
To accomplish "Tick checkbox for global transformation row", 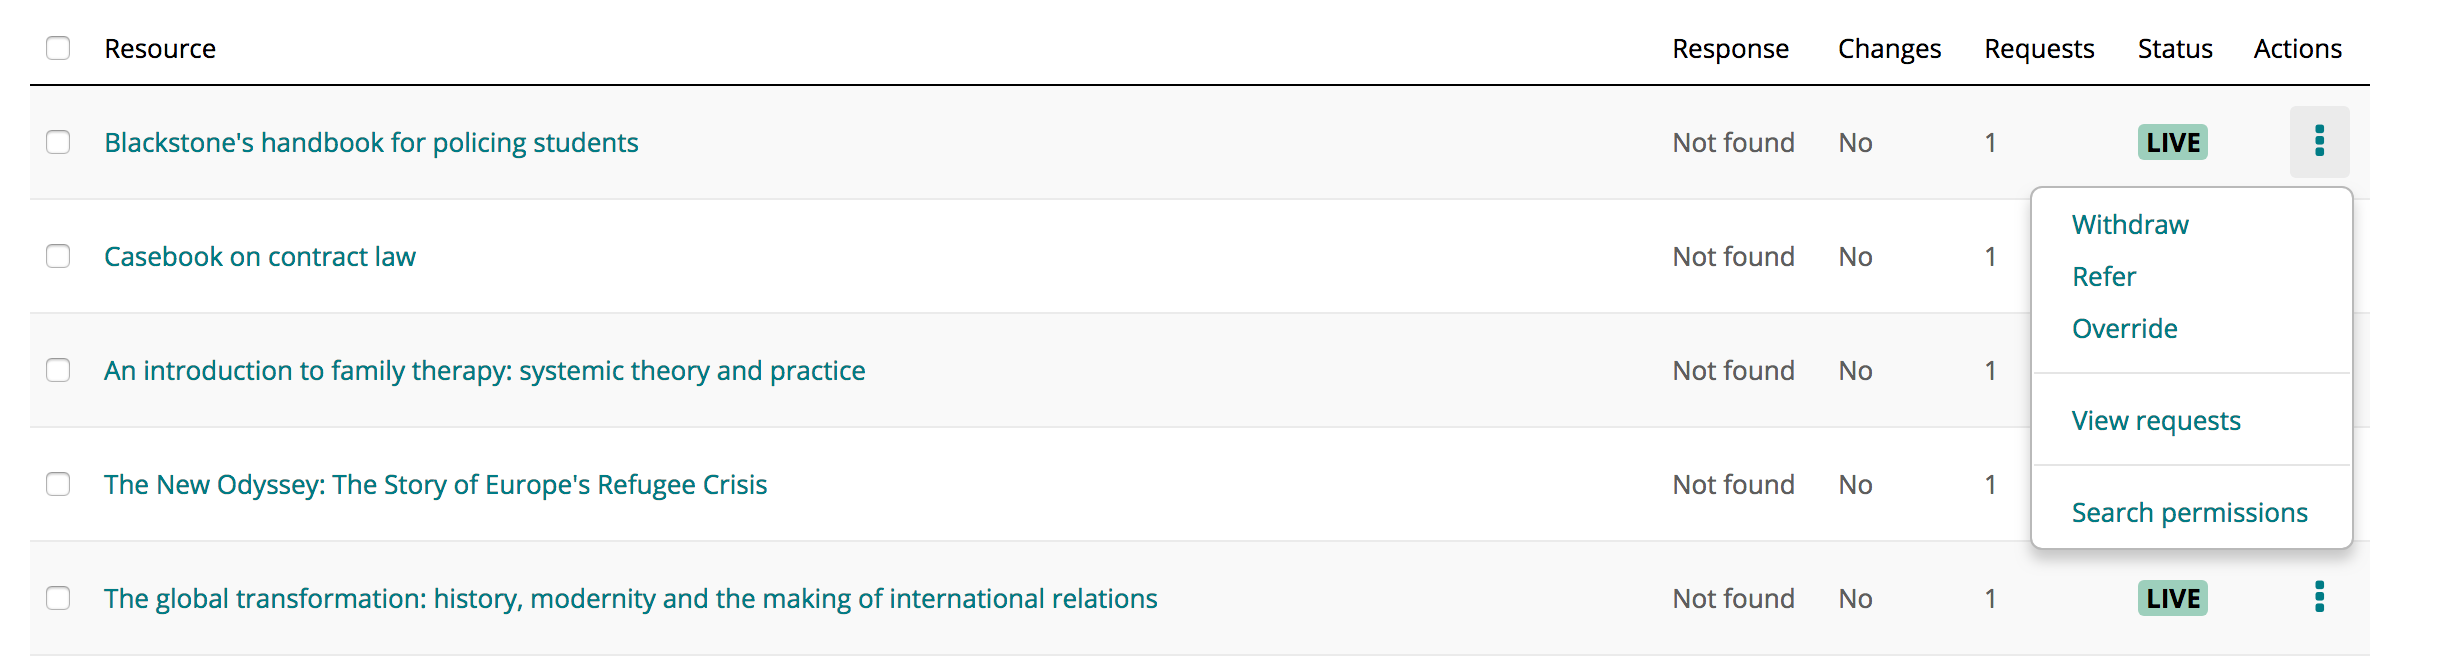I will (x=58, y=598).
